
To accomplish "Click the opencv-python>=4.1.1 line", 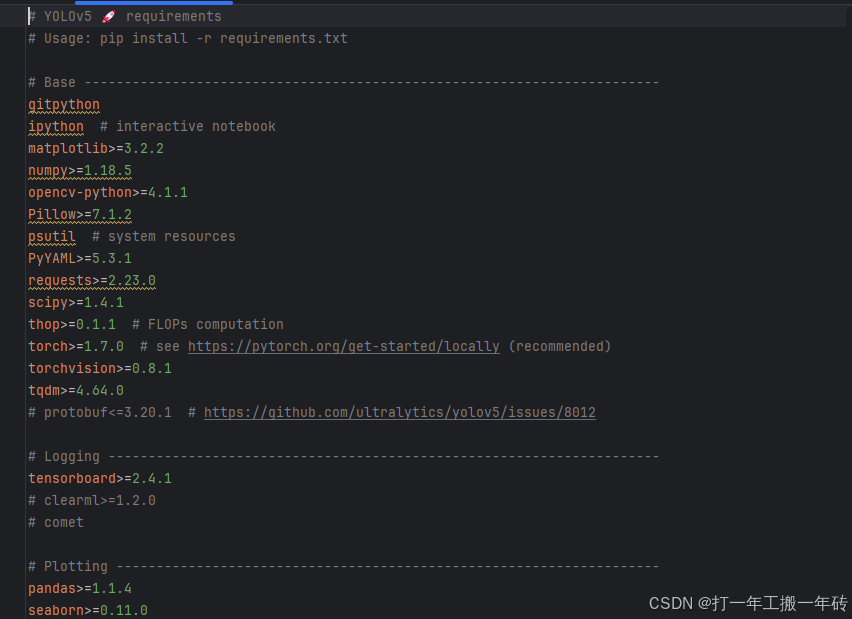I will point(108,192).
